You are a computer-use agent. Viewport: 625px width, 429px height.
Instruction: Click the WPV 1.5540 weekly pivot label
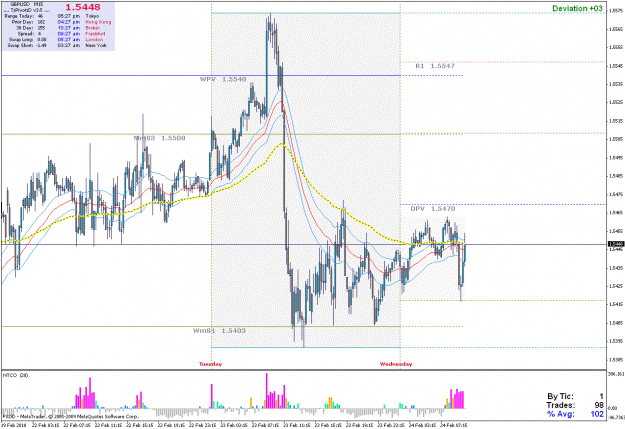[223, 79]
